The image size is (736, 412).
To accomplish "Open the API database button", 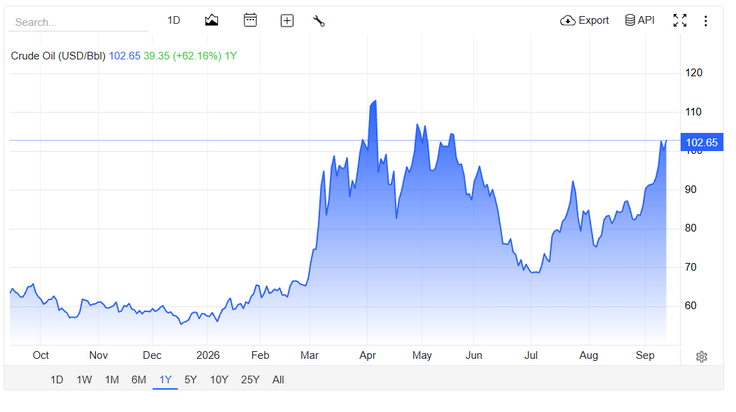I will (x=639, y=20).
